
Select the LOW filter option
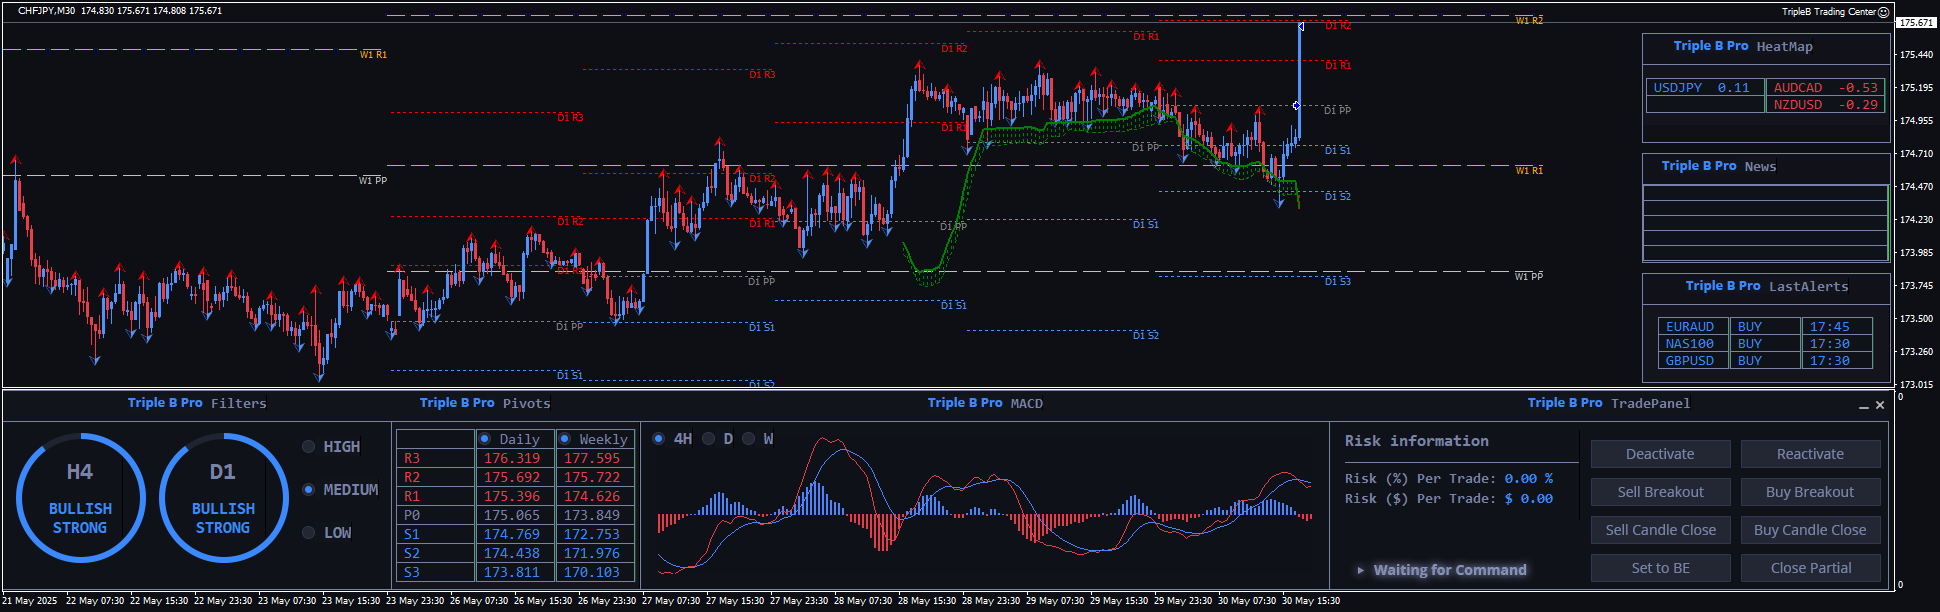pyautogui.click(x=309, y=533)
